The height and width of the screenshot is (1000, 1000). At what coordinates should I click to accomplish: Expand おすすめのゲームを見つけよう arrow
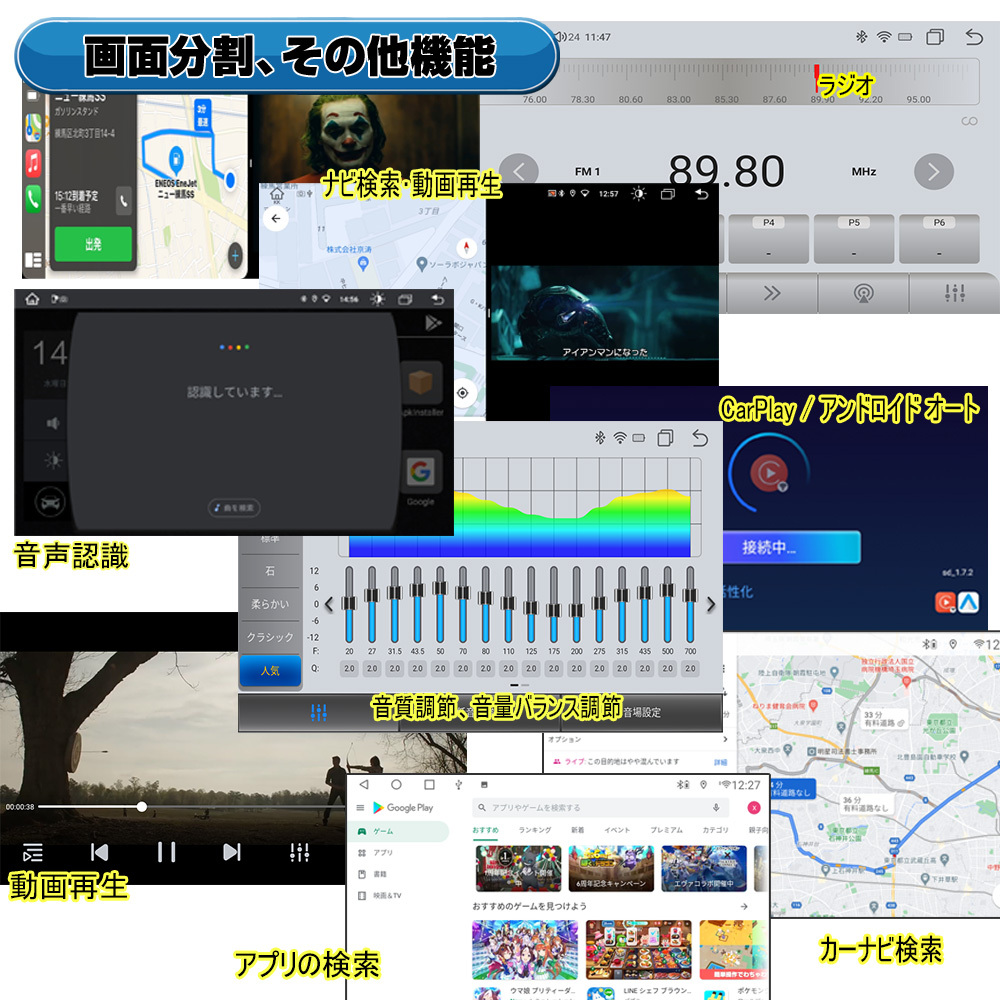click(744, 906)
